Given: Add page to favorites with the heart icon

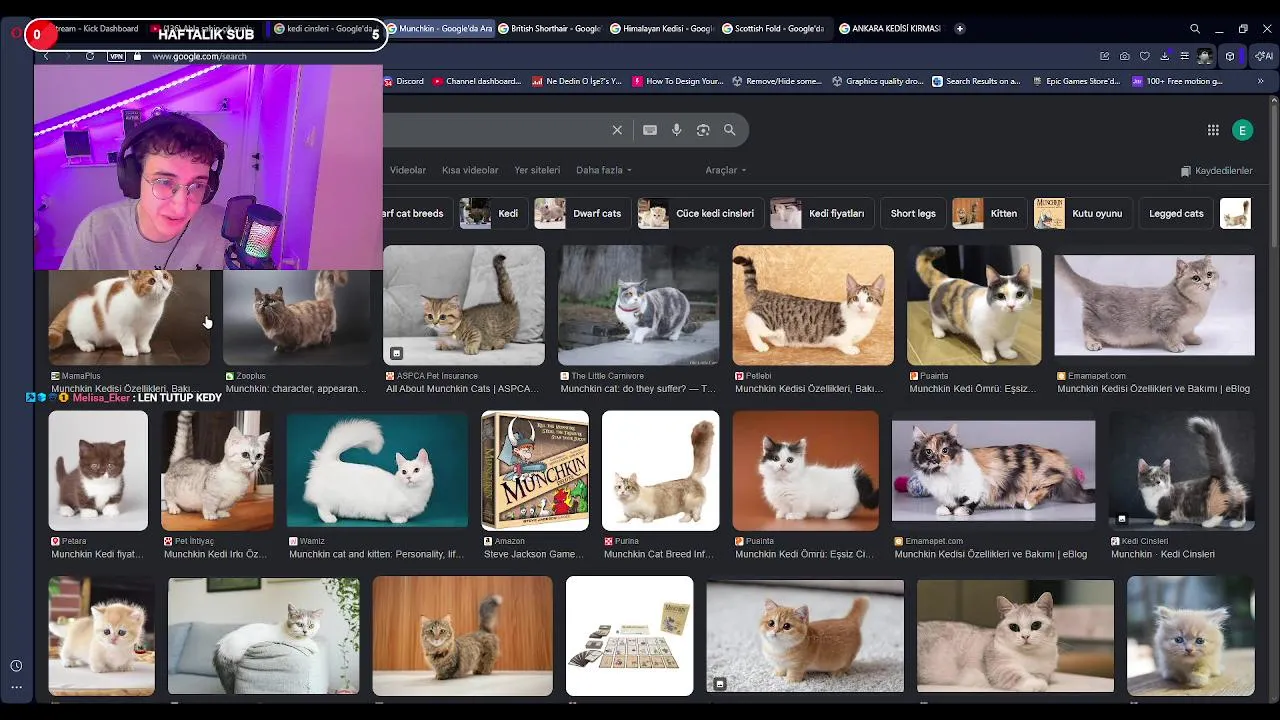Looking at the screenshot, I should point(1145,56).
